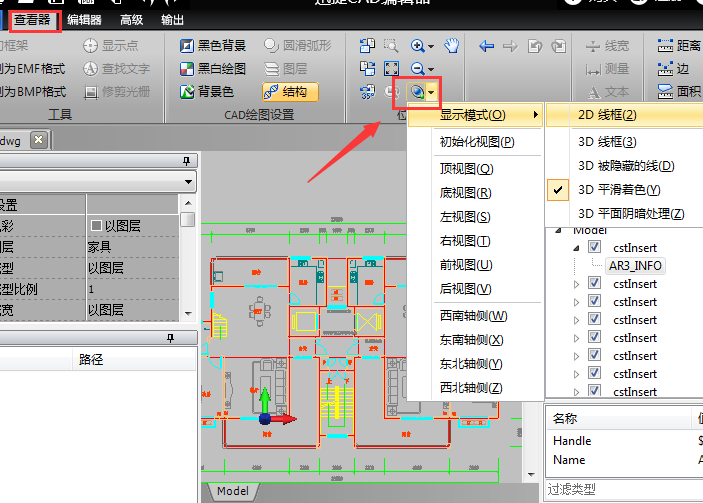The width and height of the screenshot is (703, 503).
Task: Select the AR3_INFO tree item
Action: [x=635, y=266]
